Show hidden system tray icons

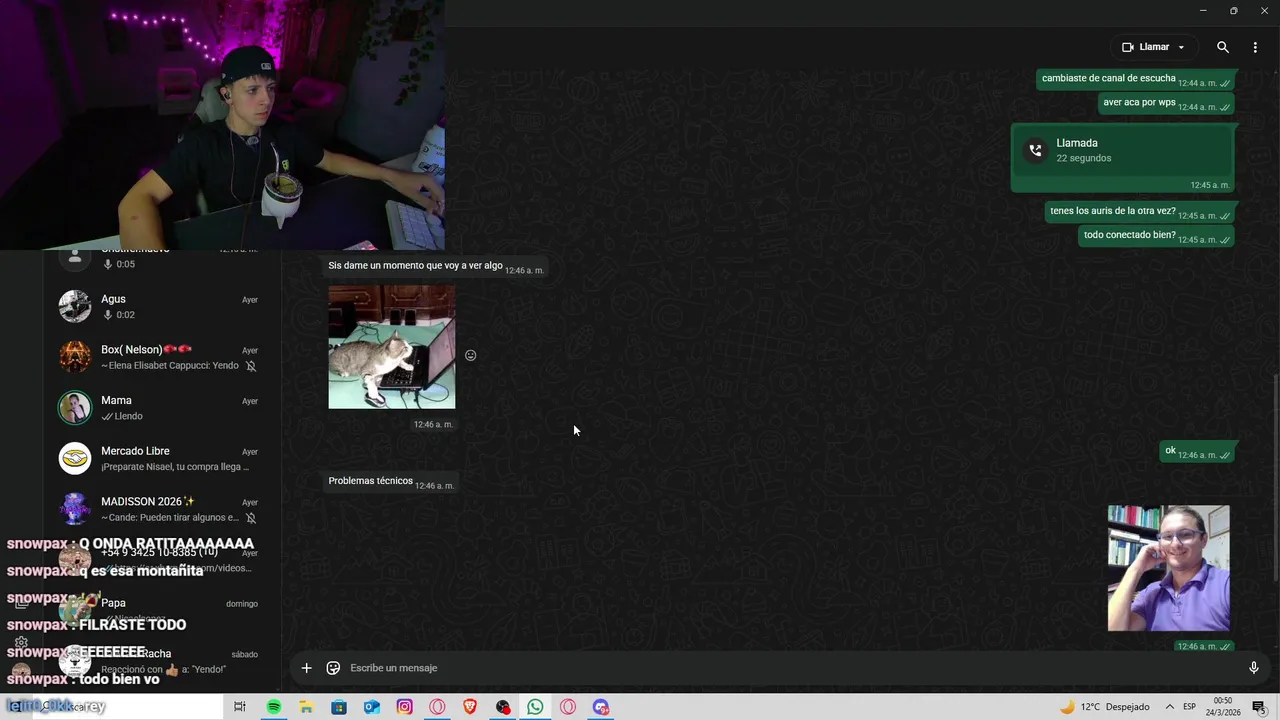1169,707
